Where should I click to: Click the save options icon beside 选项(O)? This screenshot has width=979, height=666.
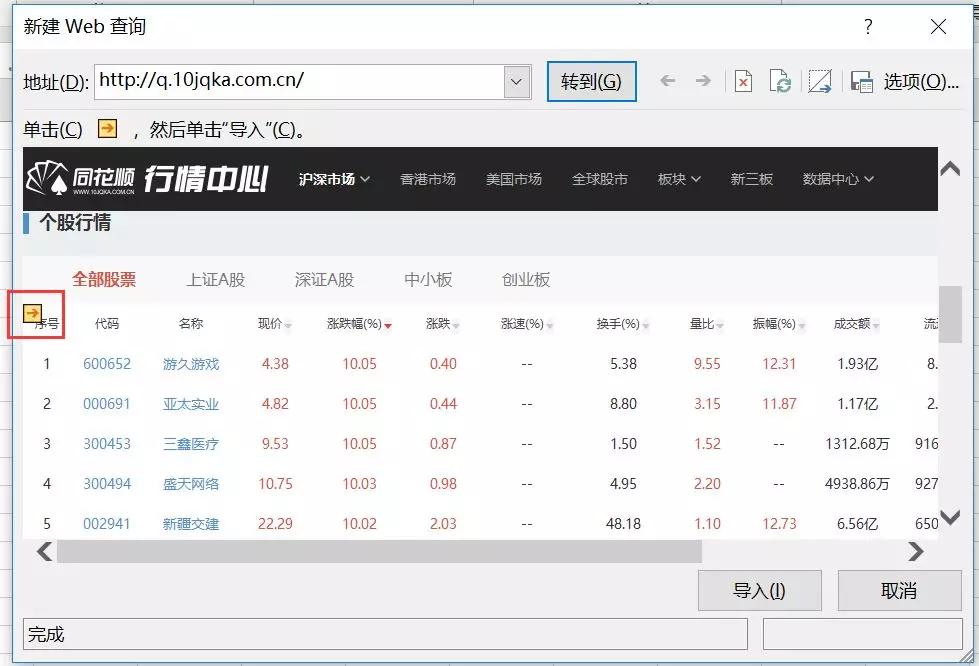861,81
